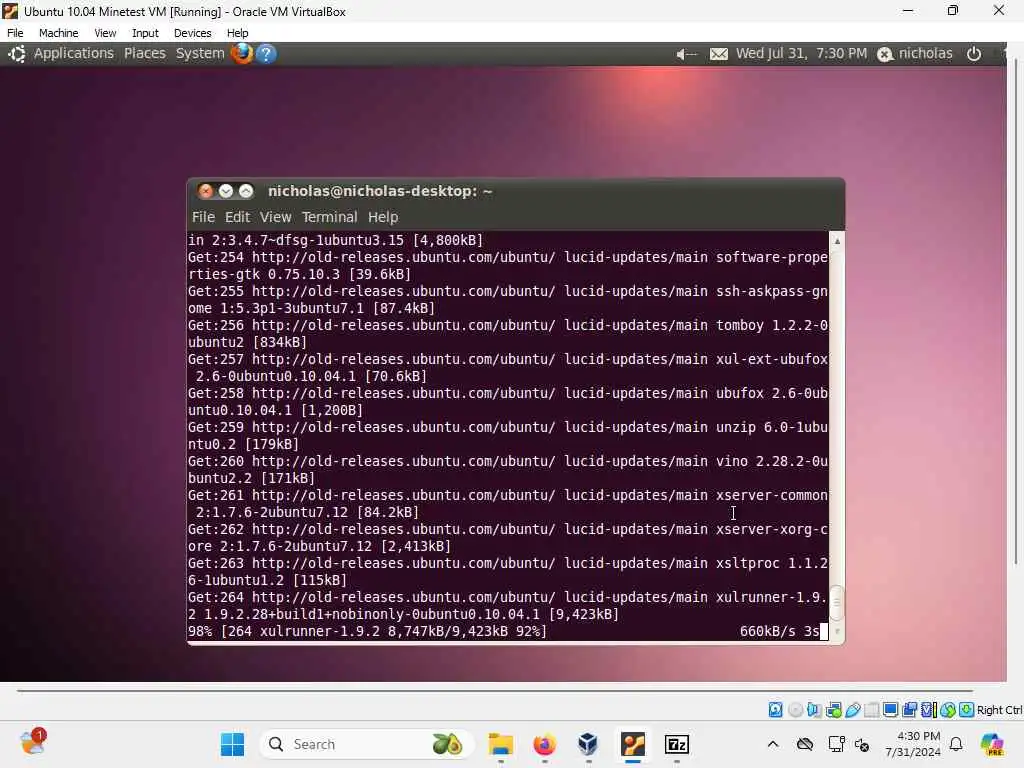Click the VirtualBox hard disk activity icon
The height and width of the screenshot is (768, 1024).
click(775, 710)
